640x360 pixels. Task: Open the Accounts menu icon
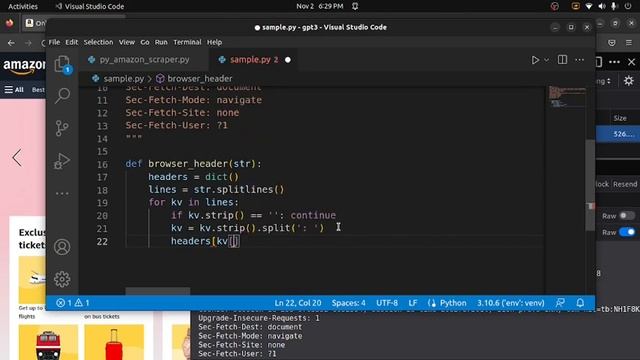coord(62,247)
